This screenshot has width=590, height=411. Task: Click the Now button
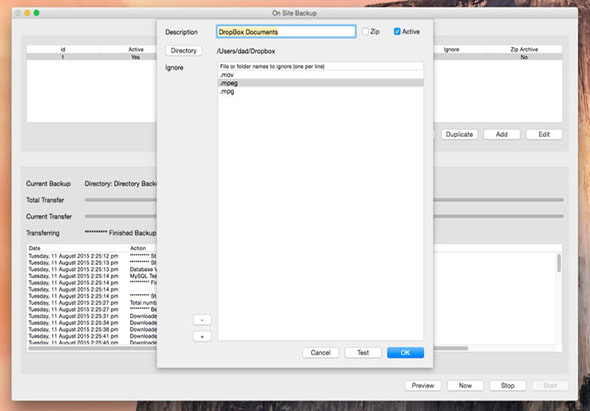tap(465, 385)
